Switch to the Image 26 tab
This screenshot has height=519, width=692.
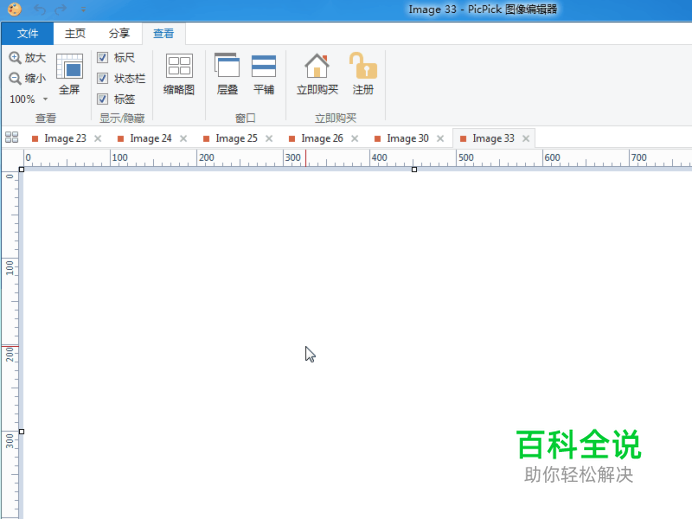322,139
